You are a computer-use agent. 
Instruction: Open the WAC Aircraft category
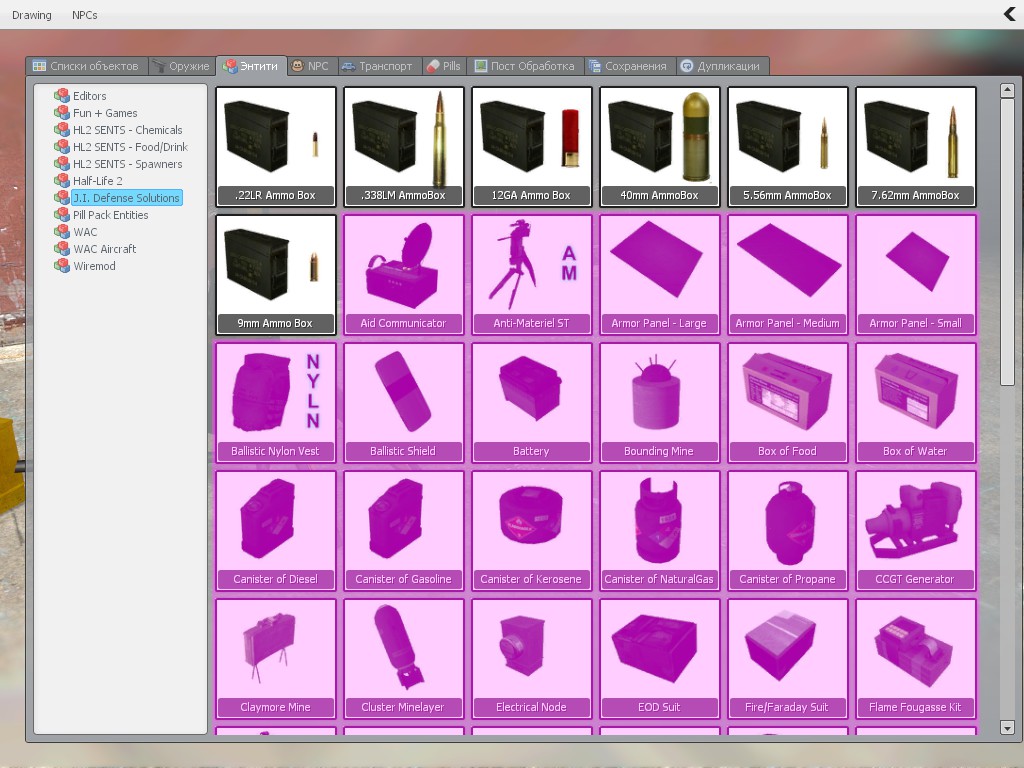(95, 249)
